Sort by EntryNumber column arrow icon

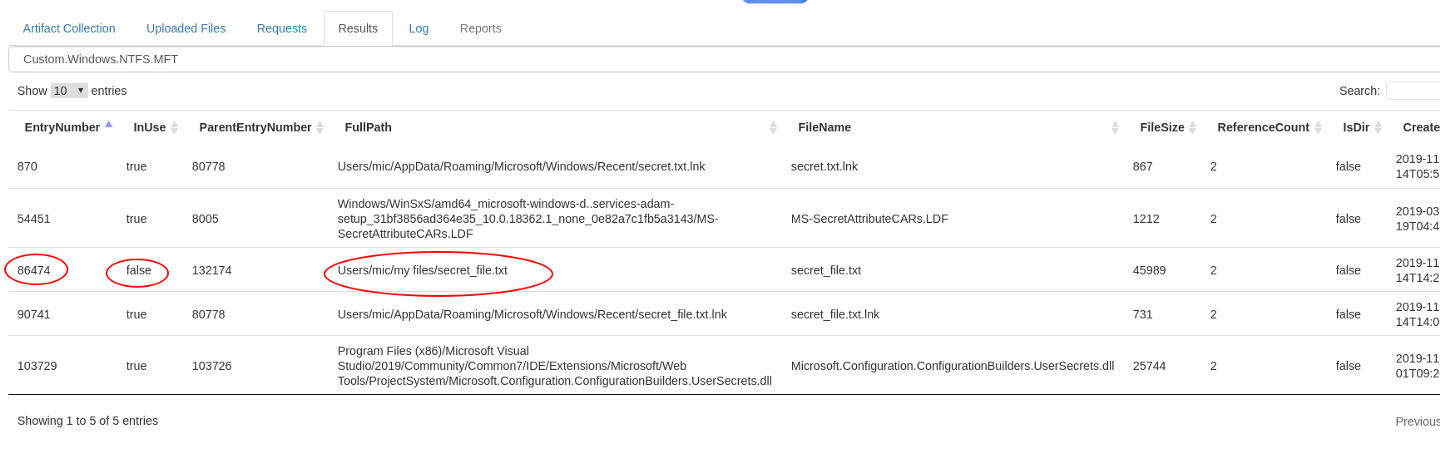point(108,126)
